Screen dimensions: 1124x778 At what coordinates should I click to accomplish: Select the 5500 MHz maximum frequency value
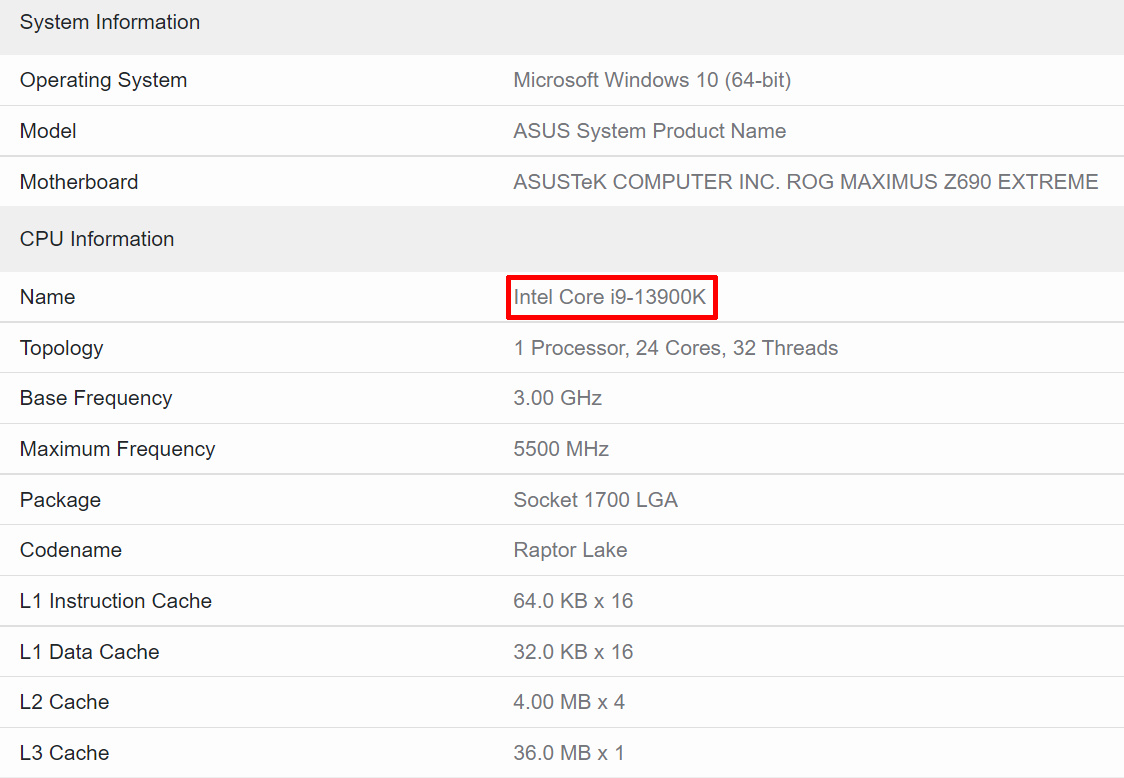pyautogui.click(x=561, y=449)
